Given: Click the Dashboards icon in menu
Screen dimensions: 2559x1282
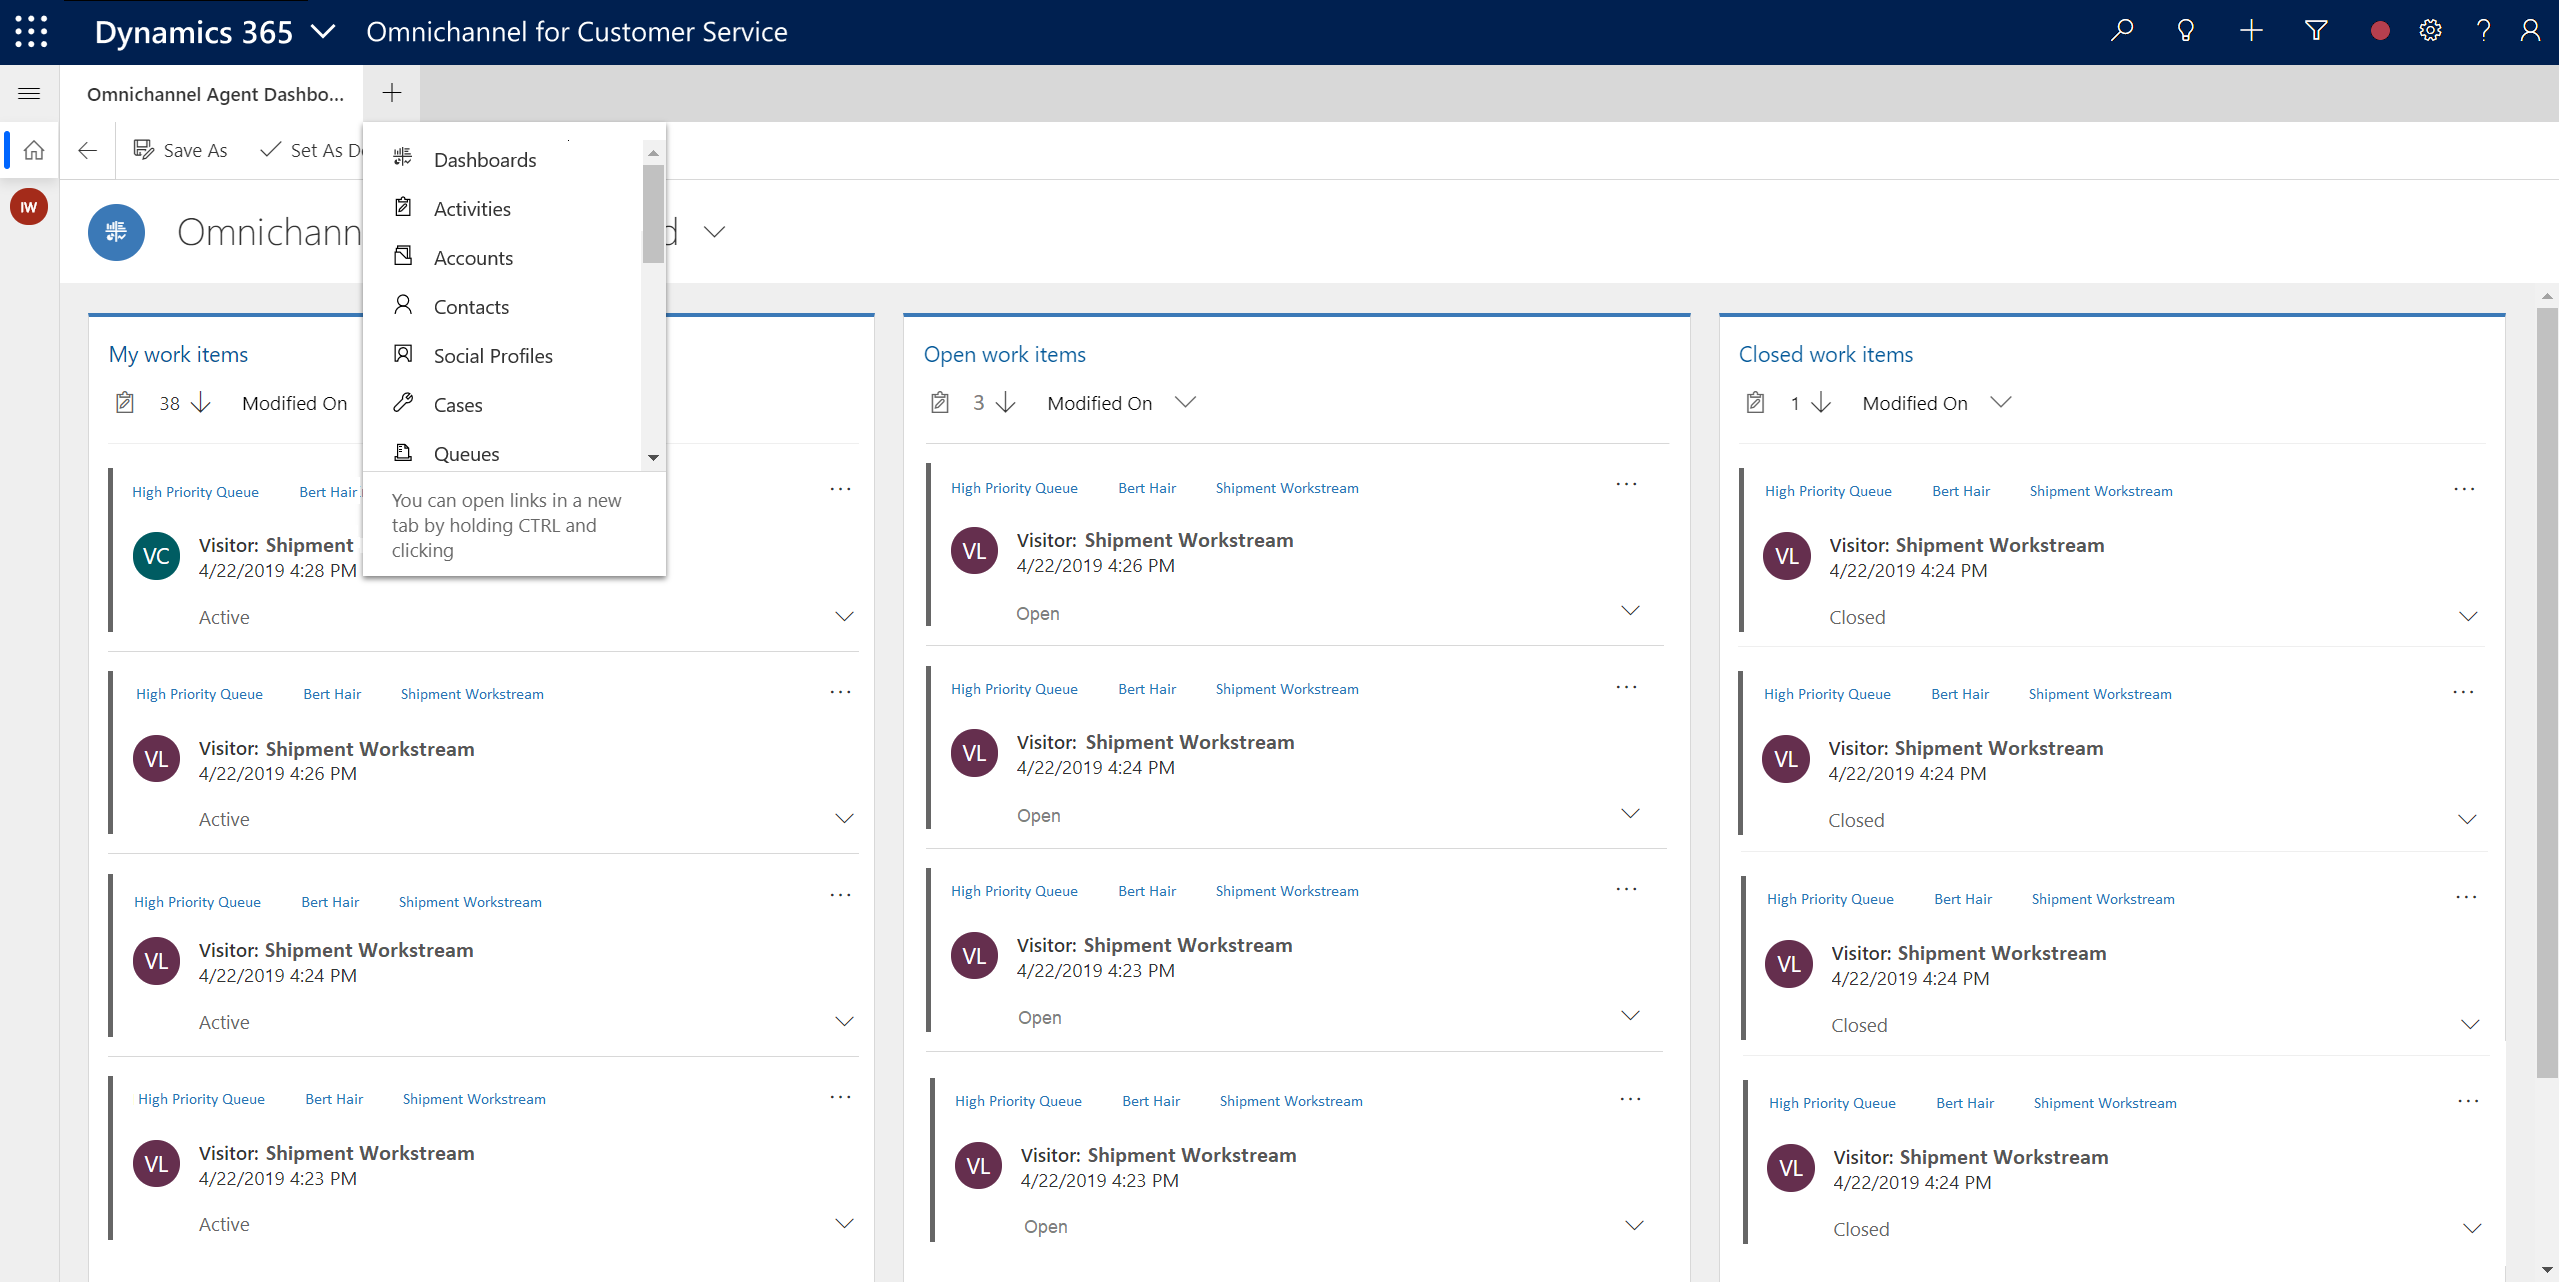Looking at the screenshot, I should point(402,157).
